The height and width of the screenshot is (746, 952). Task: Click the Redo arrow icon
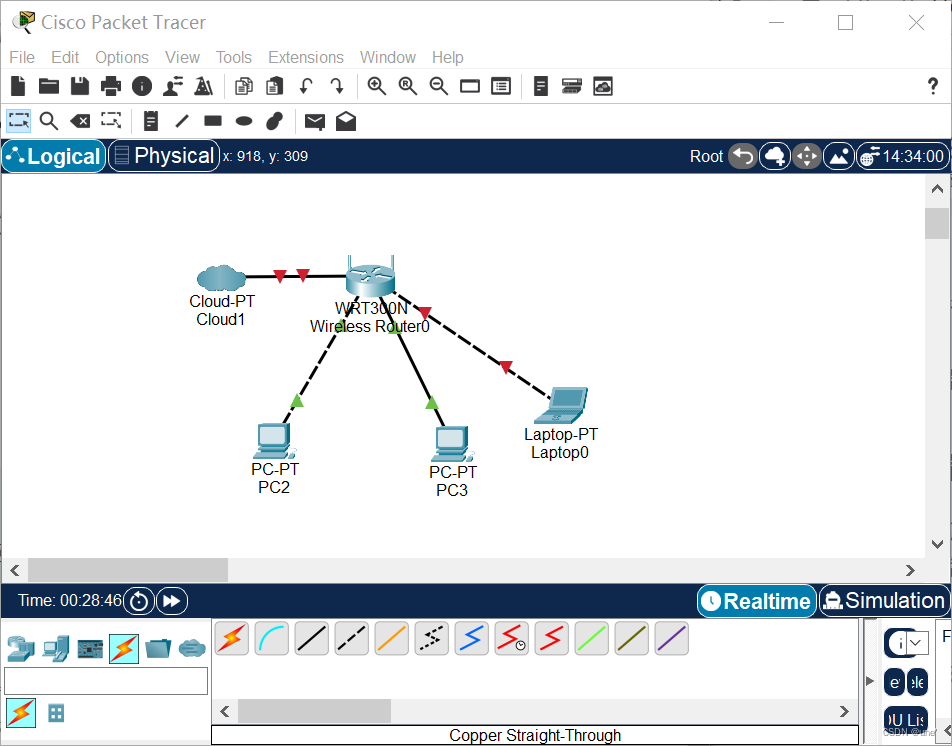[337, 86]
